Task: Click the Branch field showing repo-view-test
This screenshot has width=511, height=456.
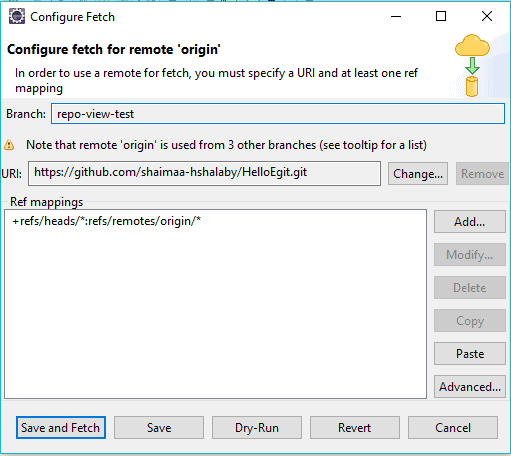Action: coord(278,114)
